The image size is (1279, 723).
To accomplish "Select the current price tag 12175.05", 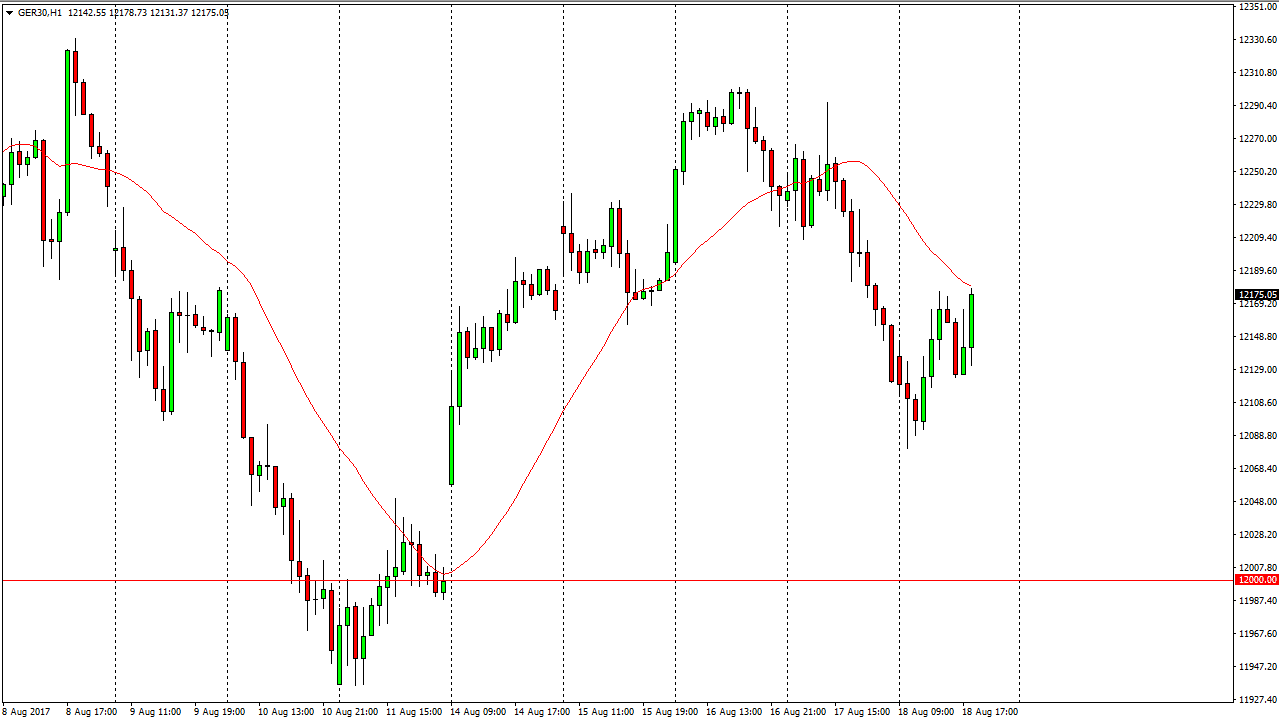I will tap(1257, 295).
